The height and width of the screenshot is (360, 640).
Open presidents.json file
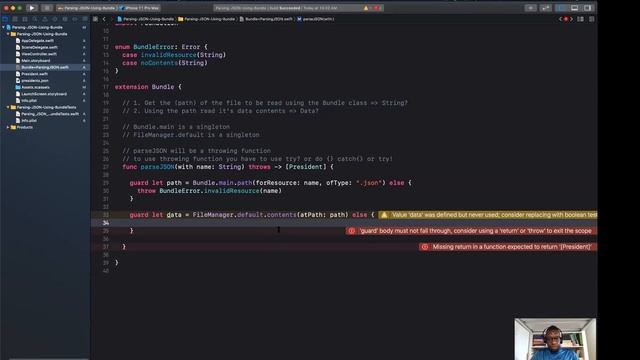coord(35,80)
